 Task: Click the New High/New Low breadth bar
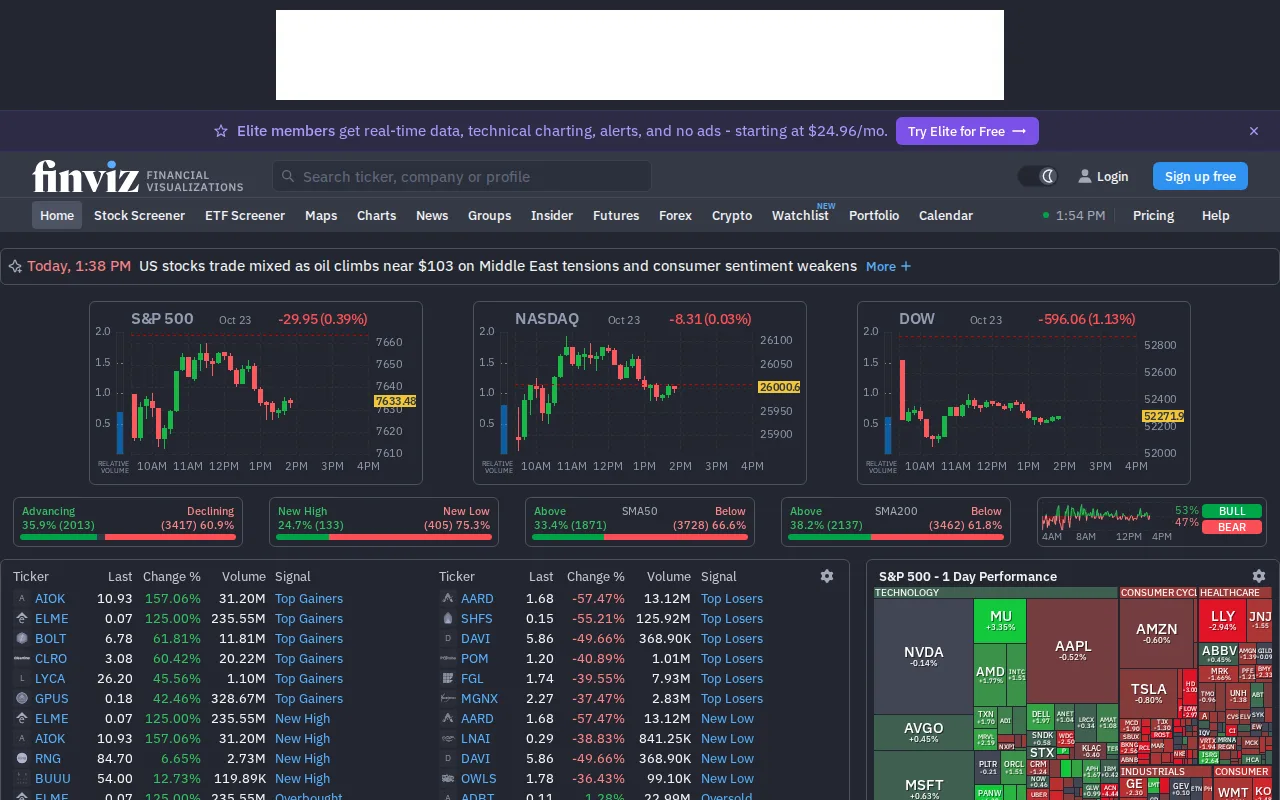tap(384, 523)
